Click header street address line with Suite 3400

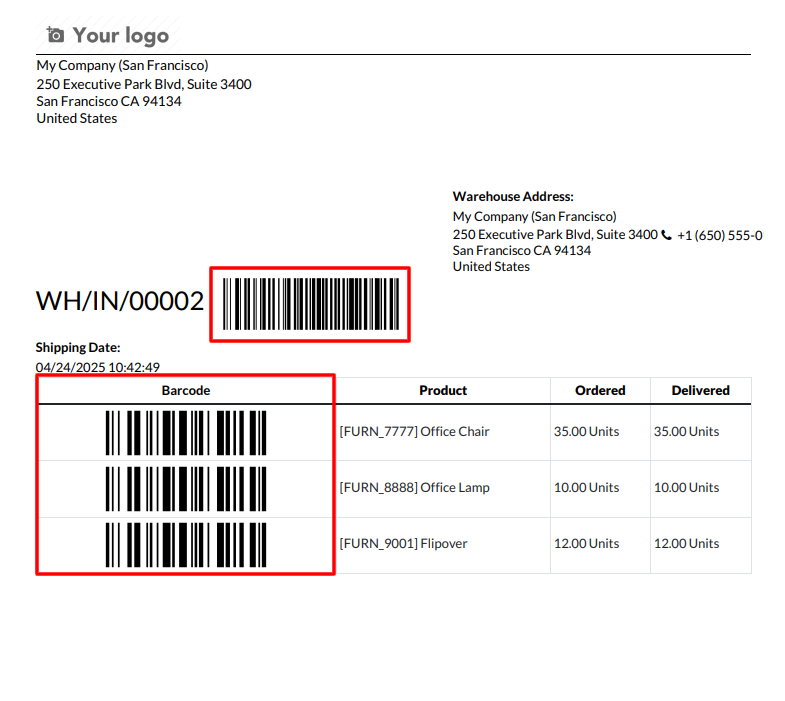[144, 84]
